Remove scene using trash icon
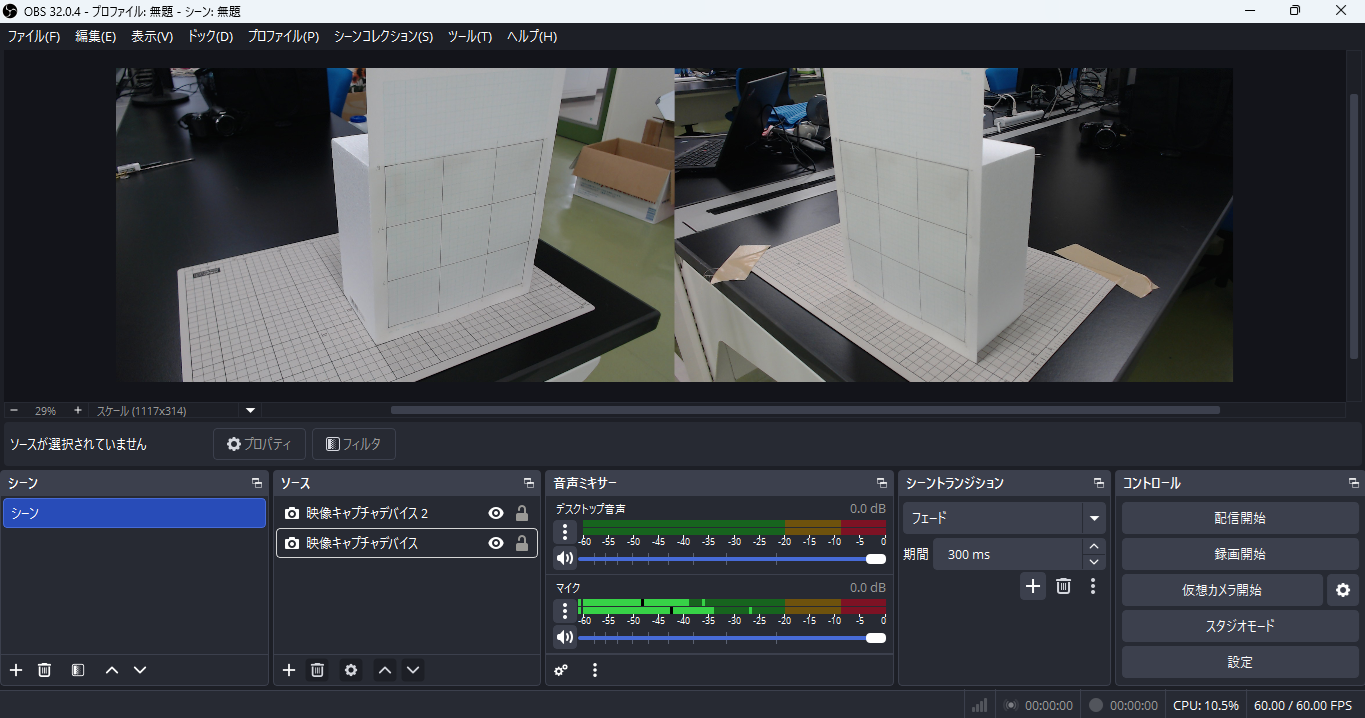 pyautogui.click(x=45, y=670)
